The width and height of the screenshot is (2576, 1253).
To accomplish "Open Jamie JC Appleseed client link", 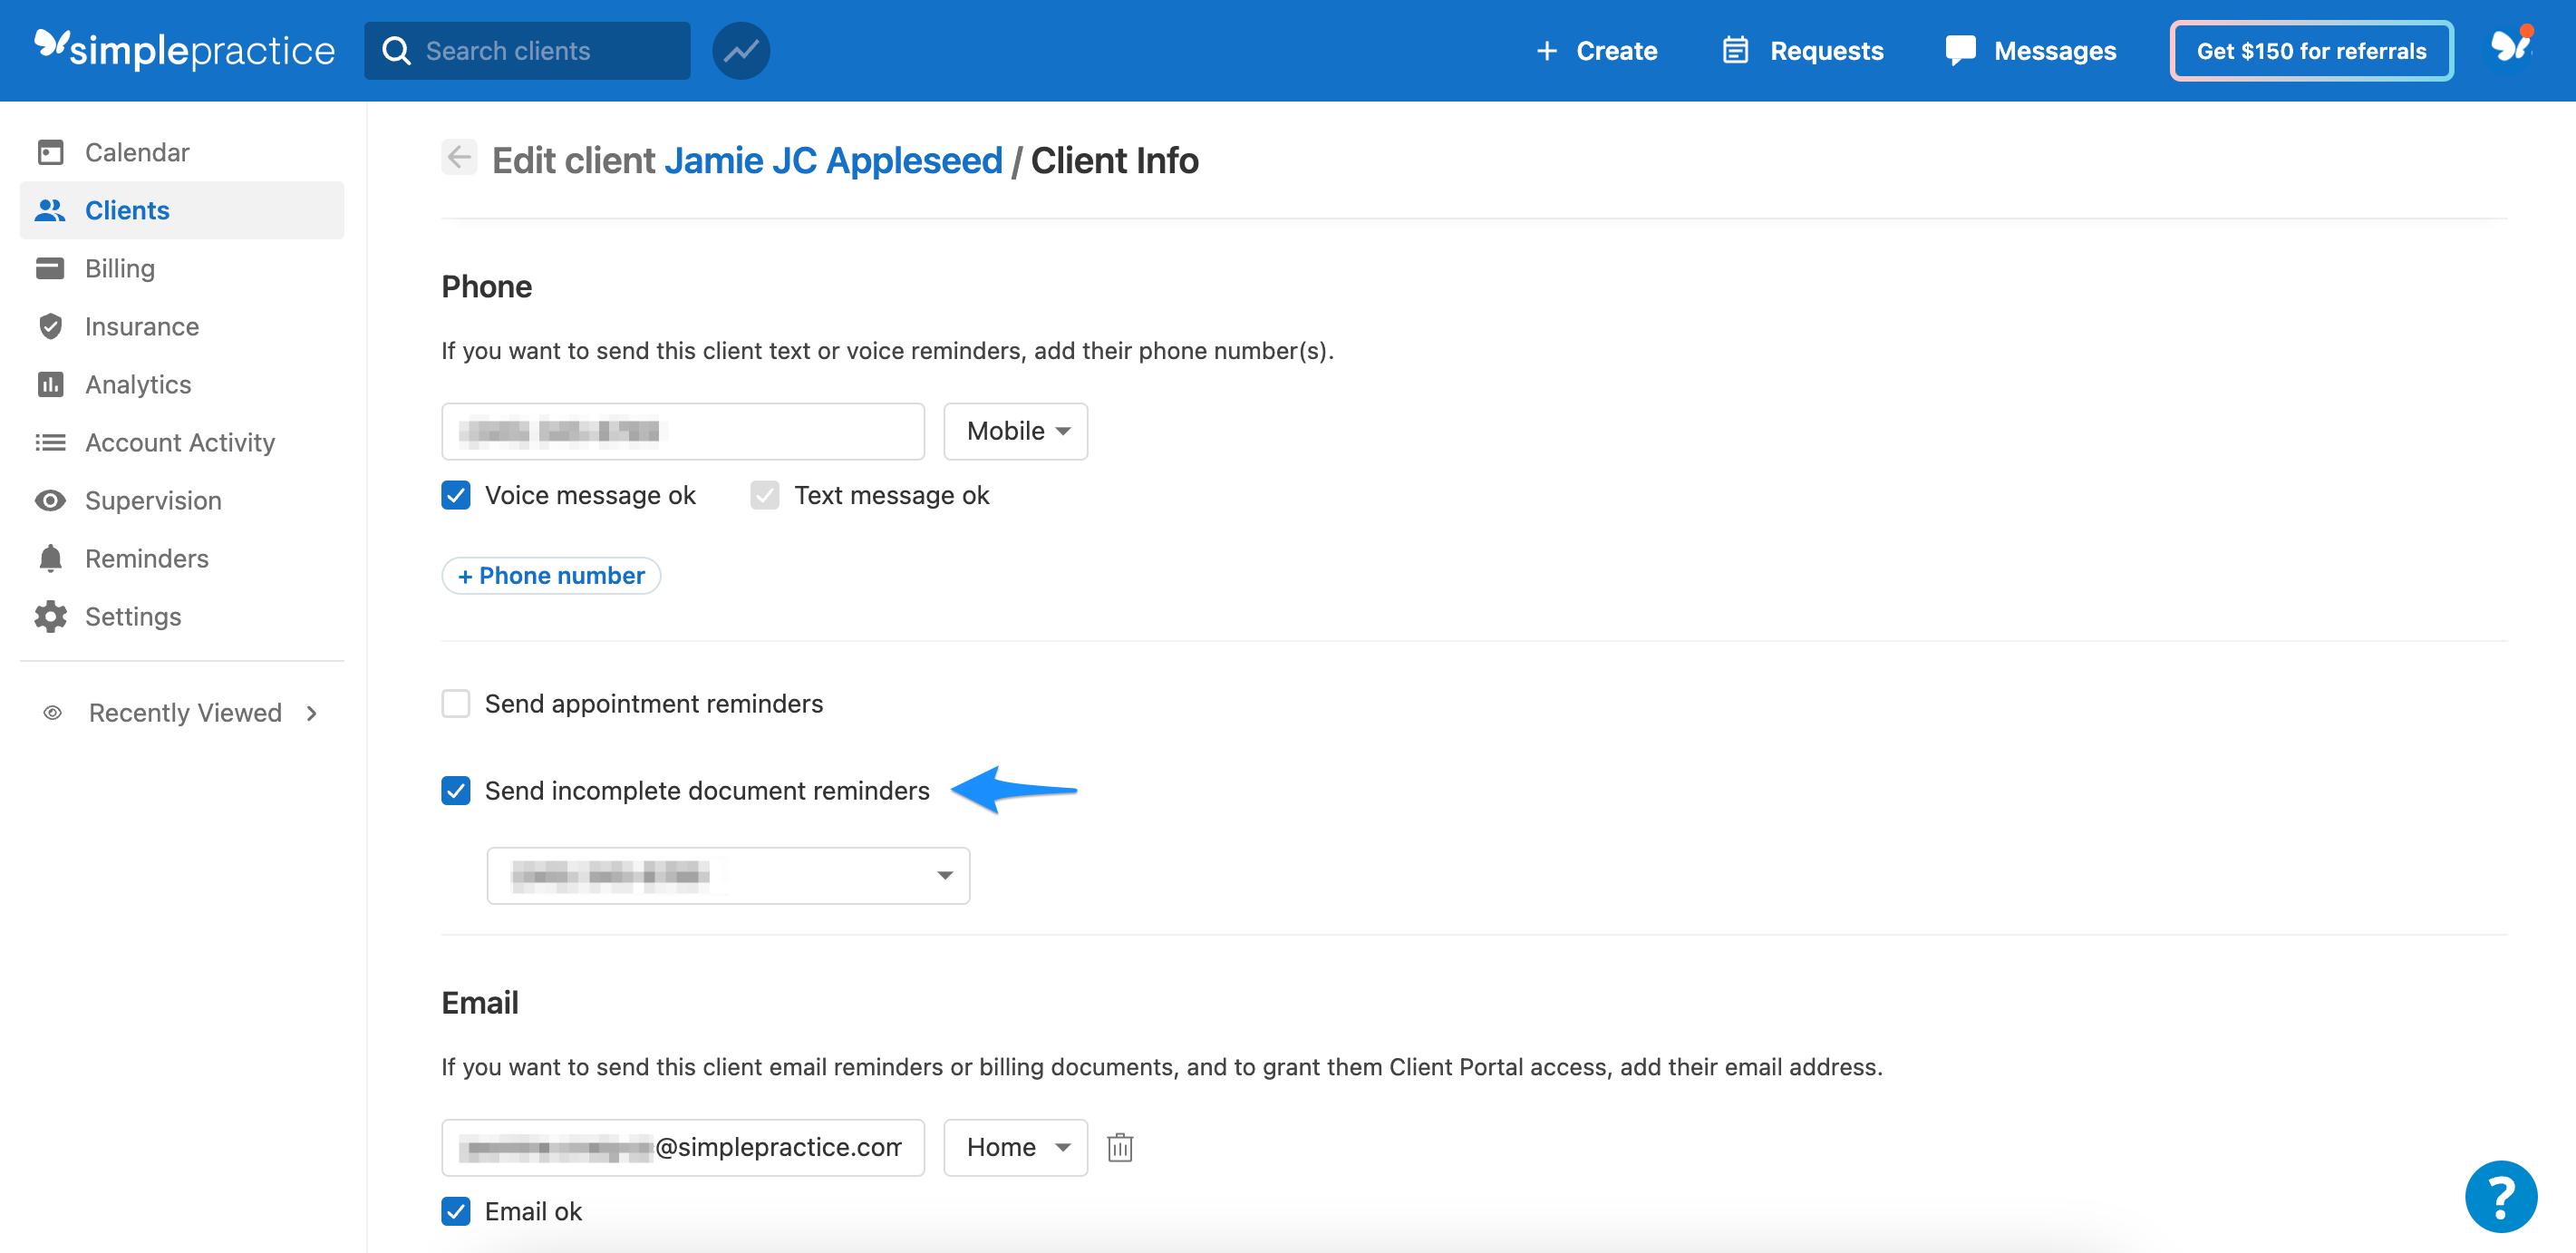I will [x=832, y=160].
